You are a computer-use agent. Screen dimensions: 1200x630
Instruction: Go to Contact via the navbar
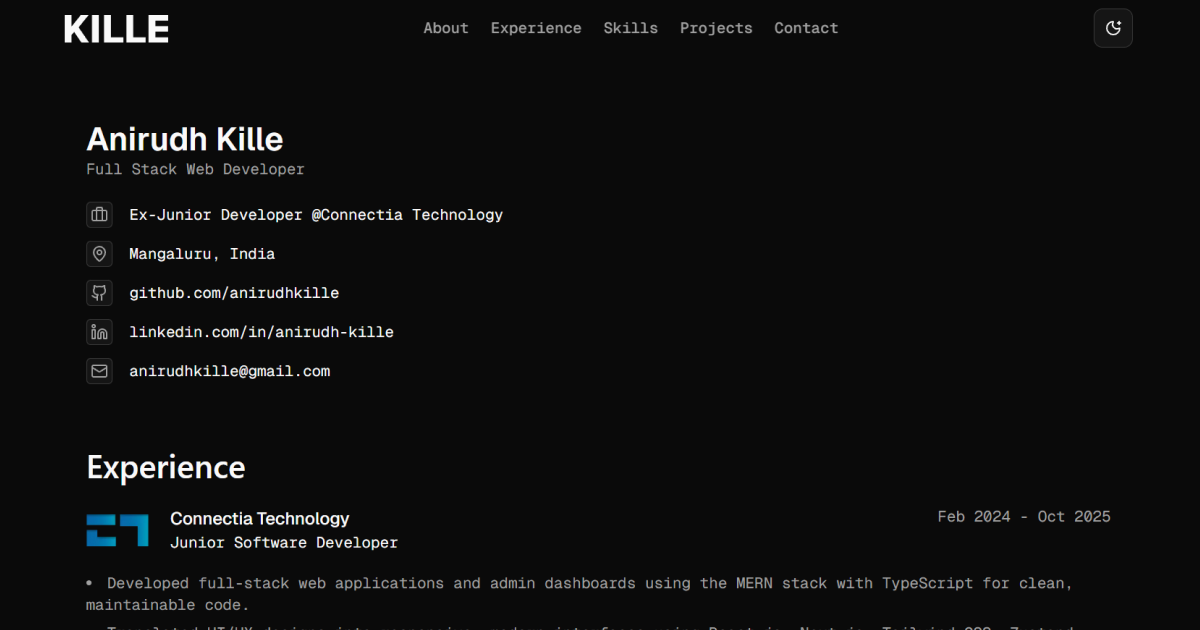click(x=806, y=28)
